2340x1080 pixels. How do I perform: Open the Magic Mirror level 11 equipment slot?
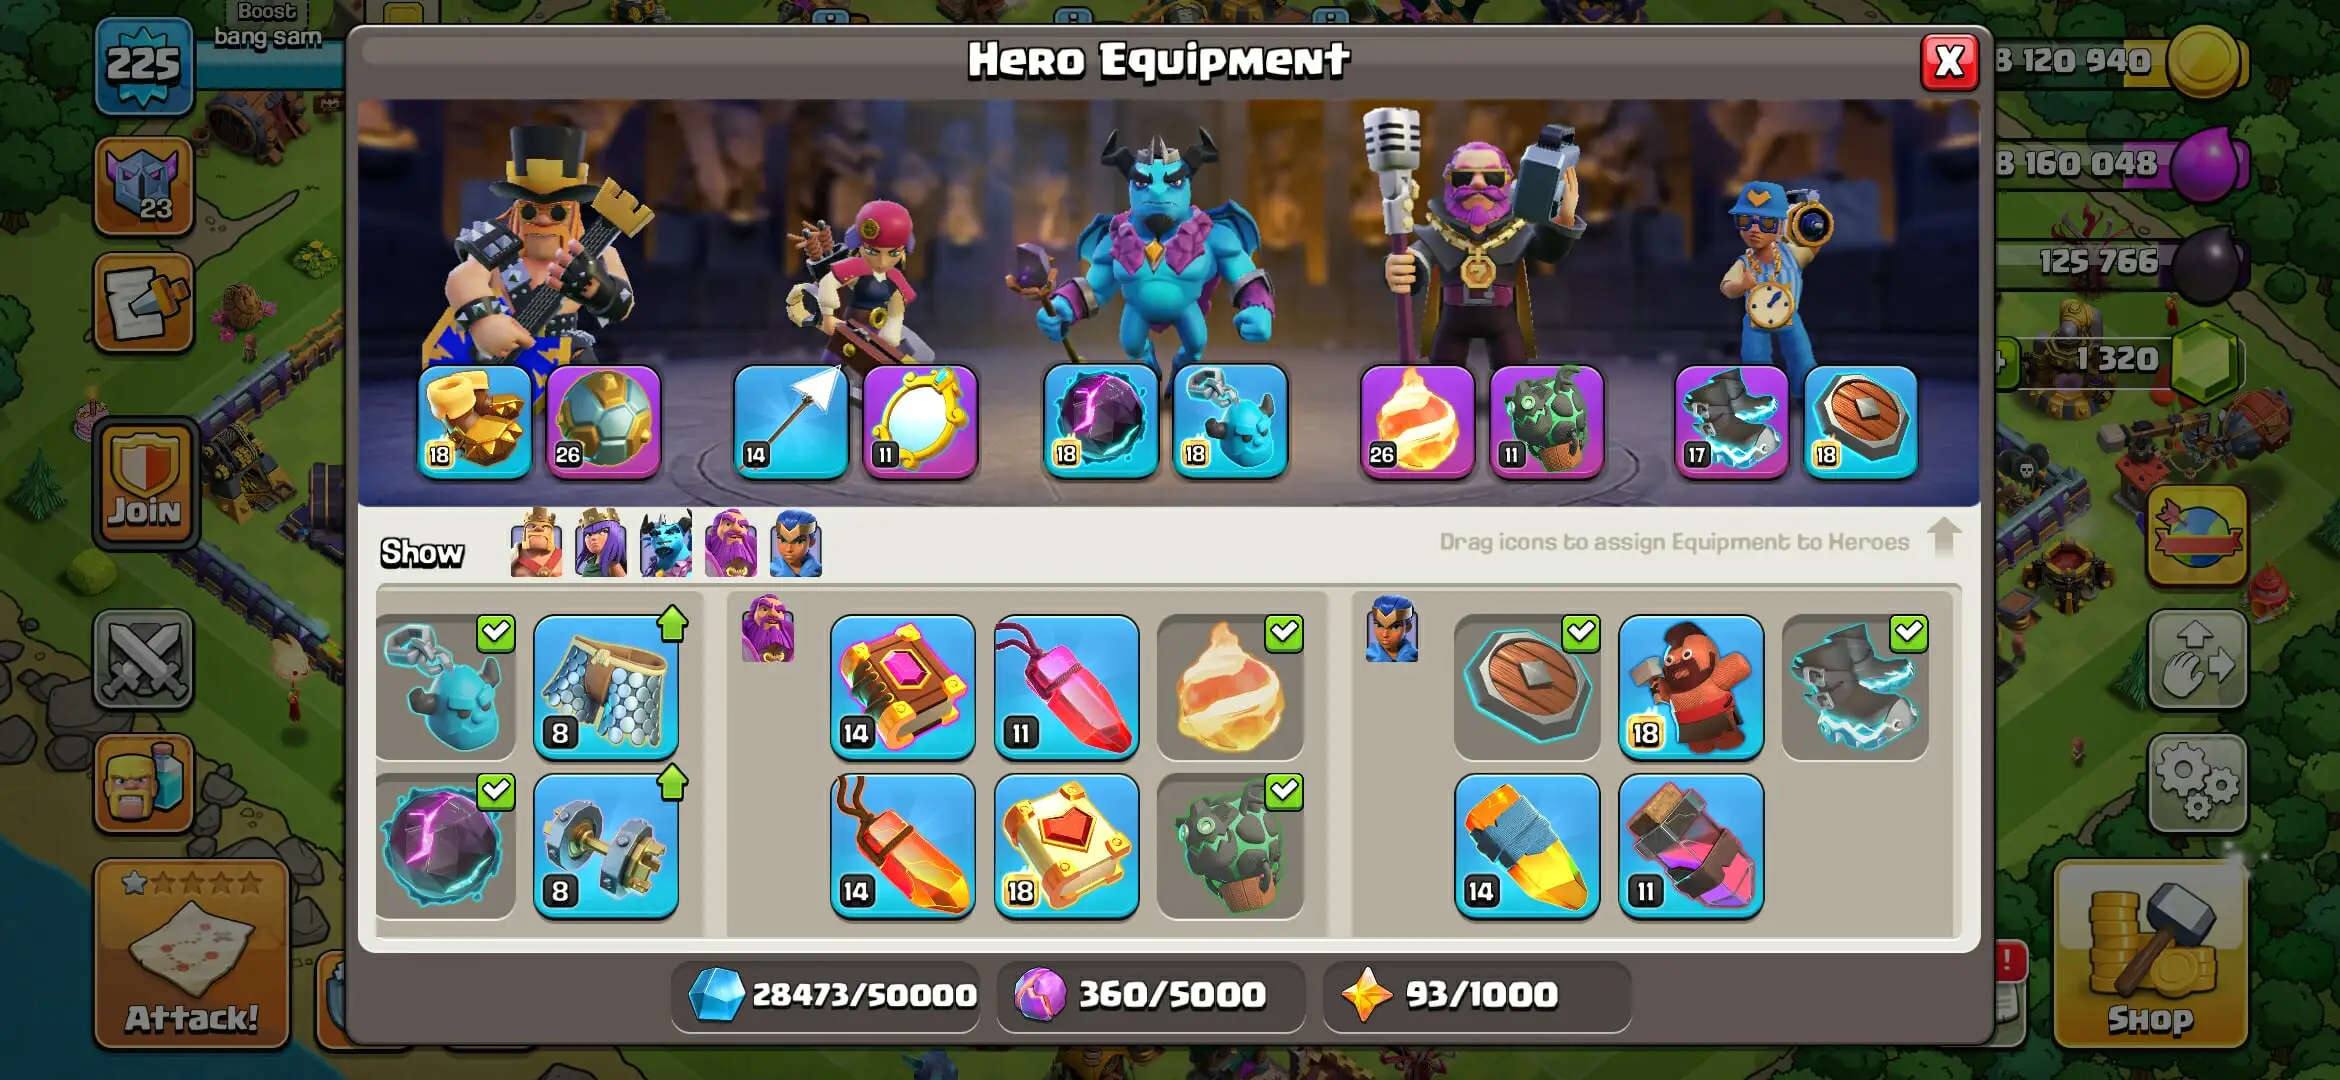(920, 421)
